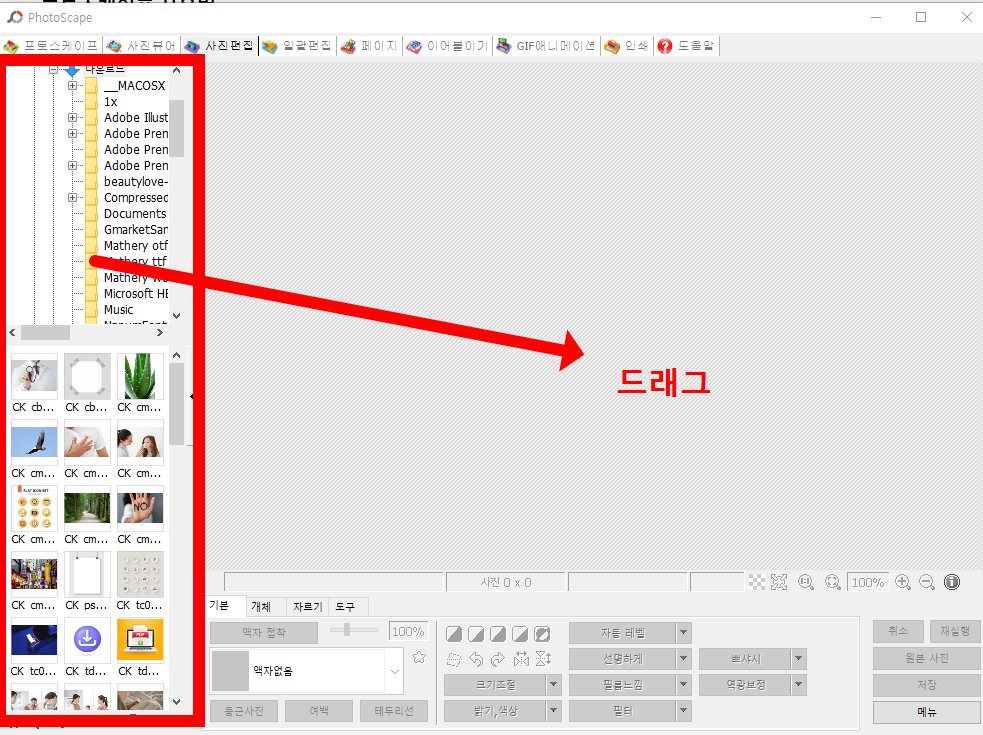Click the 저장 (Save) button

pyautogui.click(x=926, y=684)
